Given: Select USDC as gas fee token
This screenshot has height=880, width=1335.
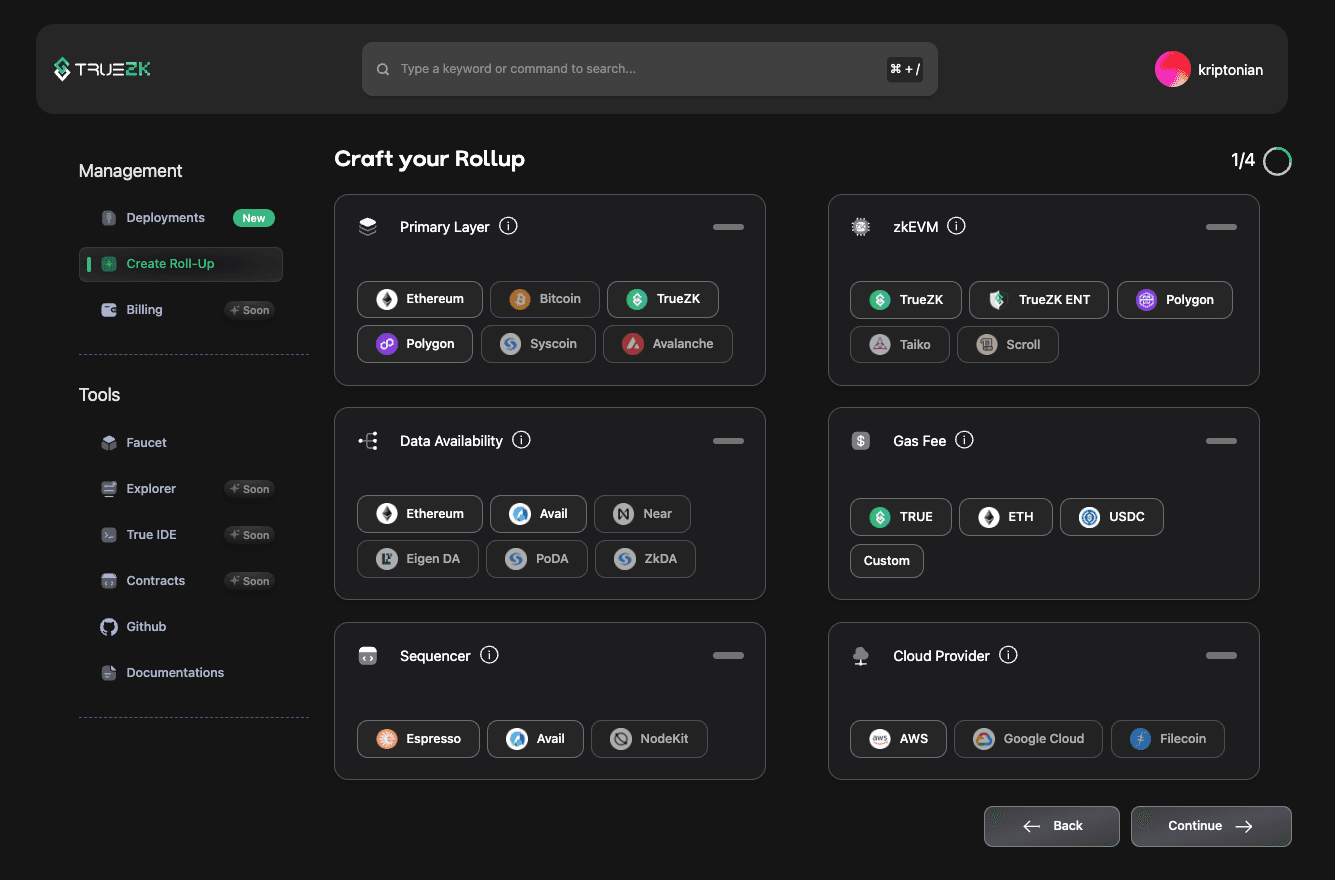Looking at the screenshot, I should coord(1112,517).
